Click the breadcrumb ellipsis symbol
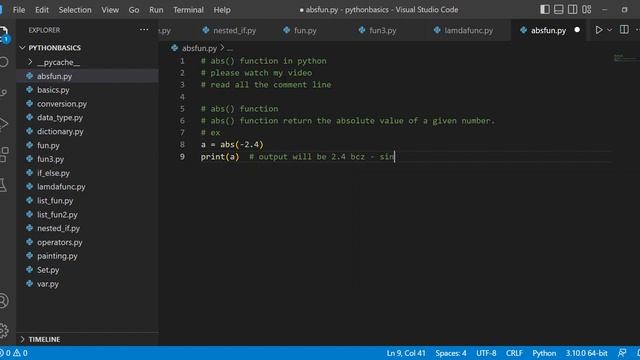The height and width of the screenshot is (360, 640). [x=230, y=49]
